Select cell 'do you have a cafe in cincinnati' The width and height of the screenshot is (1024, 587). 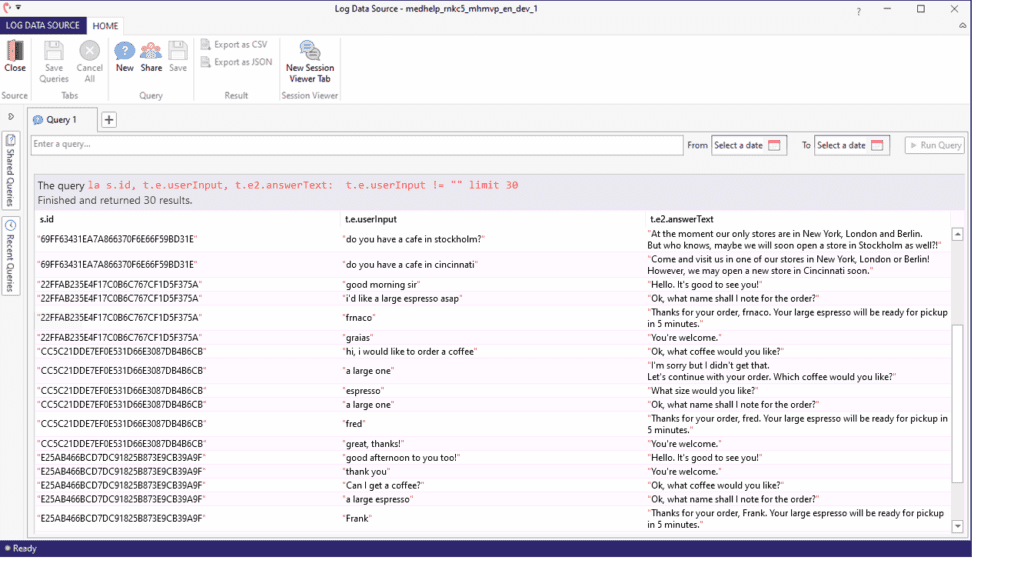pos(410,265)
